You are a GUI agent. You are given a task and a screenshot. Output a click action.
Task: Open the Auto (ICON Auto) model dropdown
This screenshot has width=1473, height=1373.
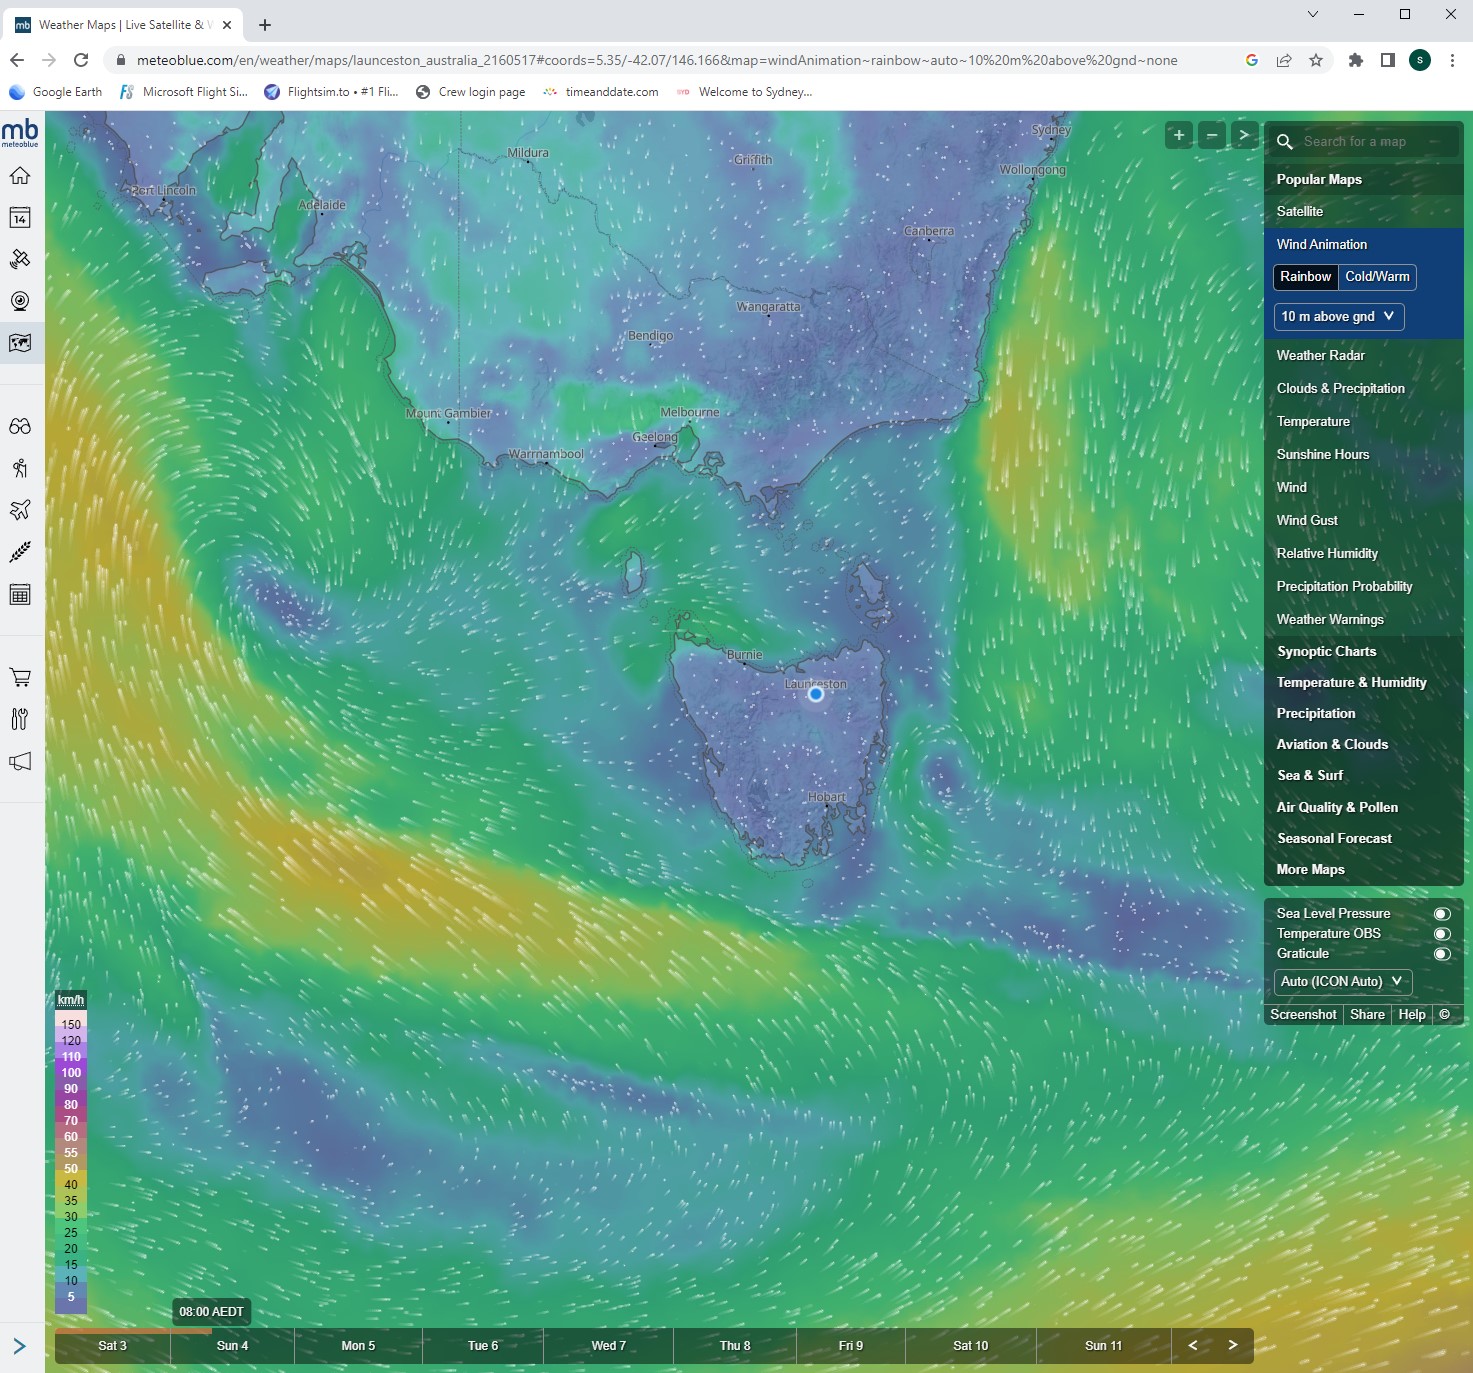tap(1342, 982)
